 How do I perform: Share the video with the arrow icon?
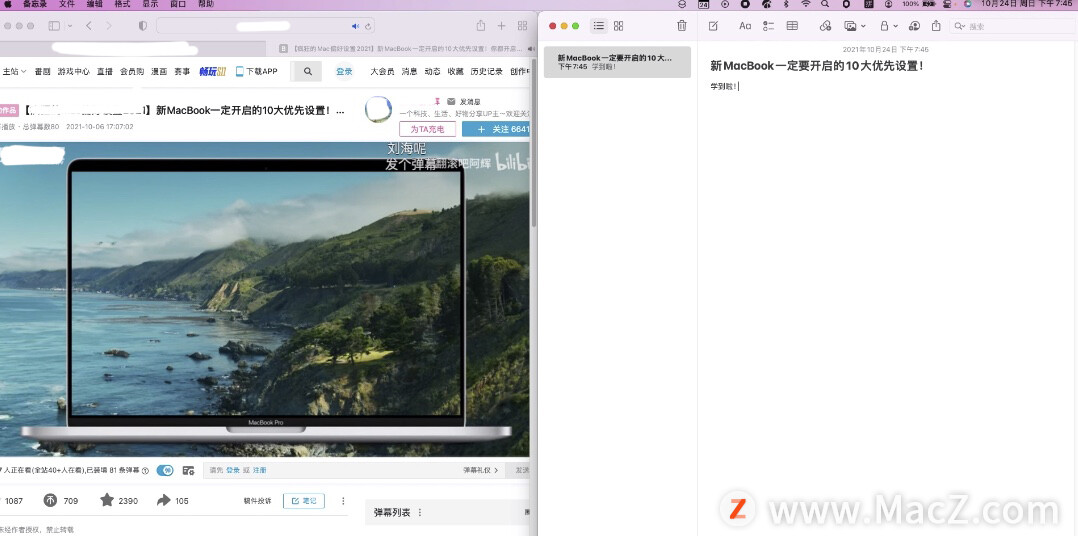(x=163, y=500)
